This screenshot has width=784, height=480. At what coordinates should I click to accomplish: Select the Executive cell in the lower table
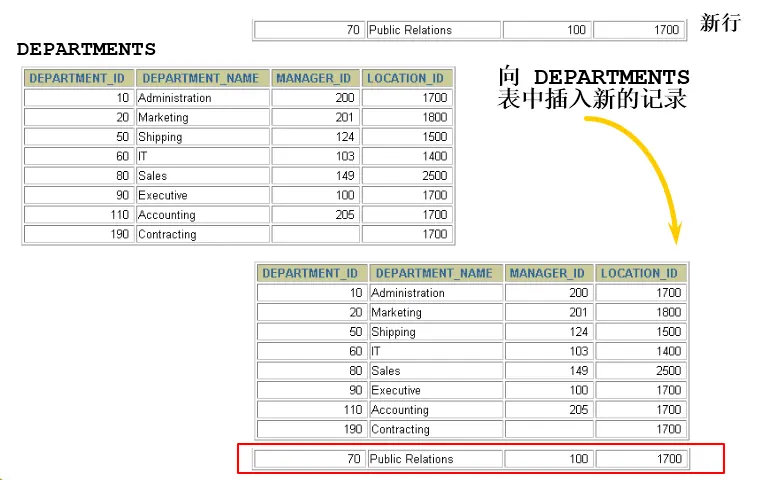[435, 390]
